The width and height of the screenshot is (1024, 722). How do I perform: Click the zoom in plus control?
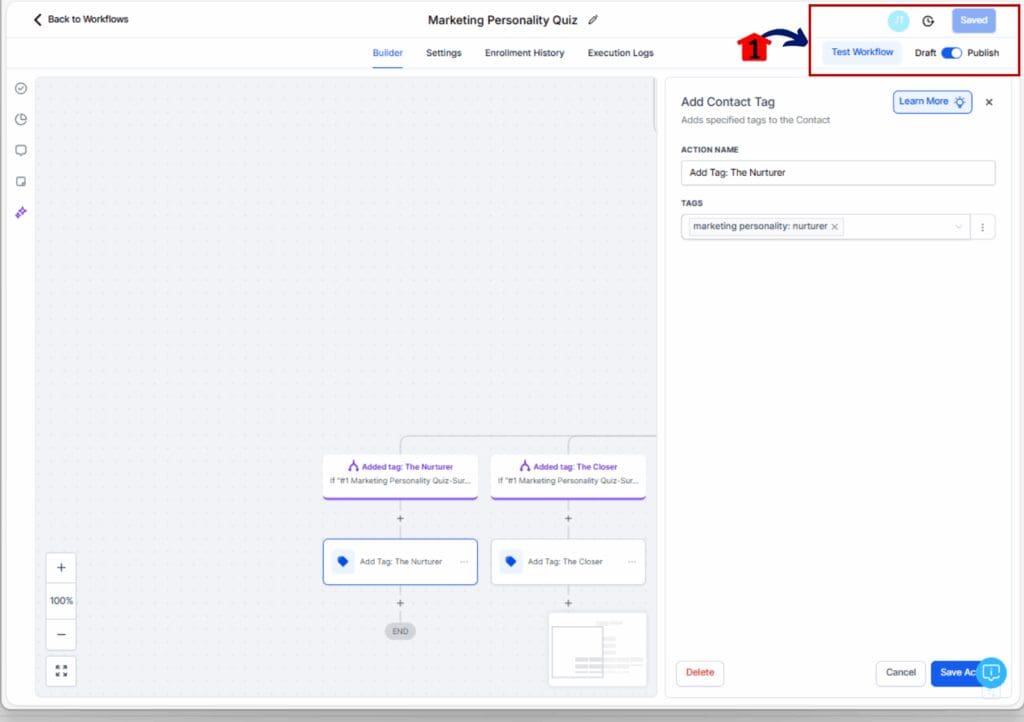point(61,567)
